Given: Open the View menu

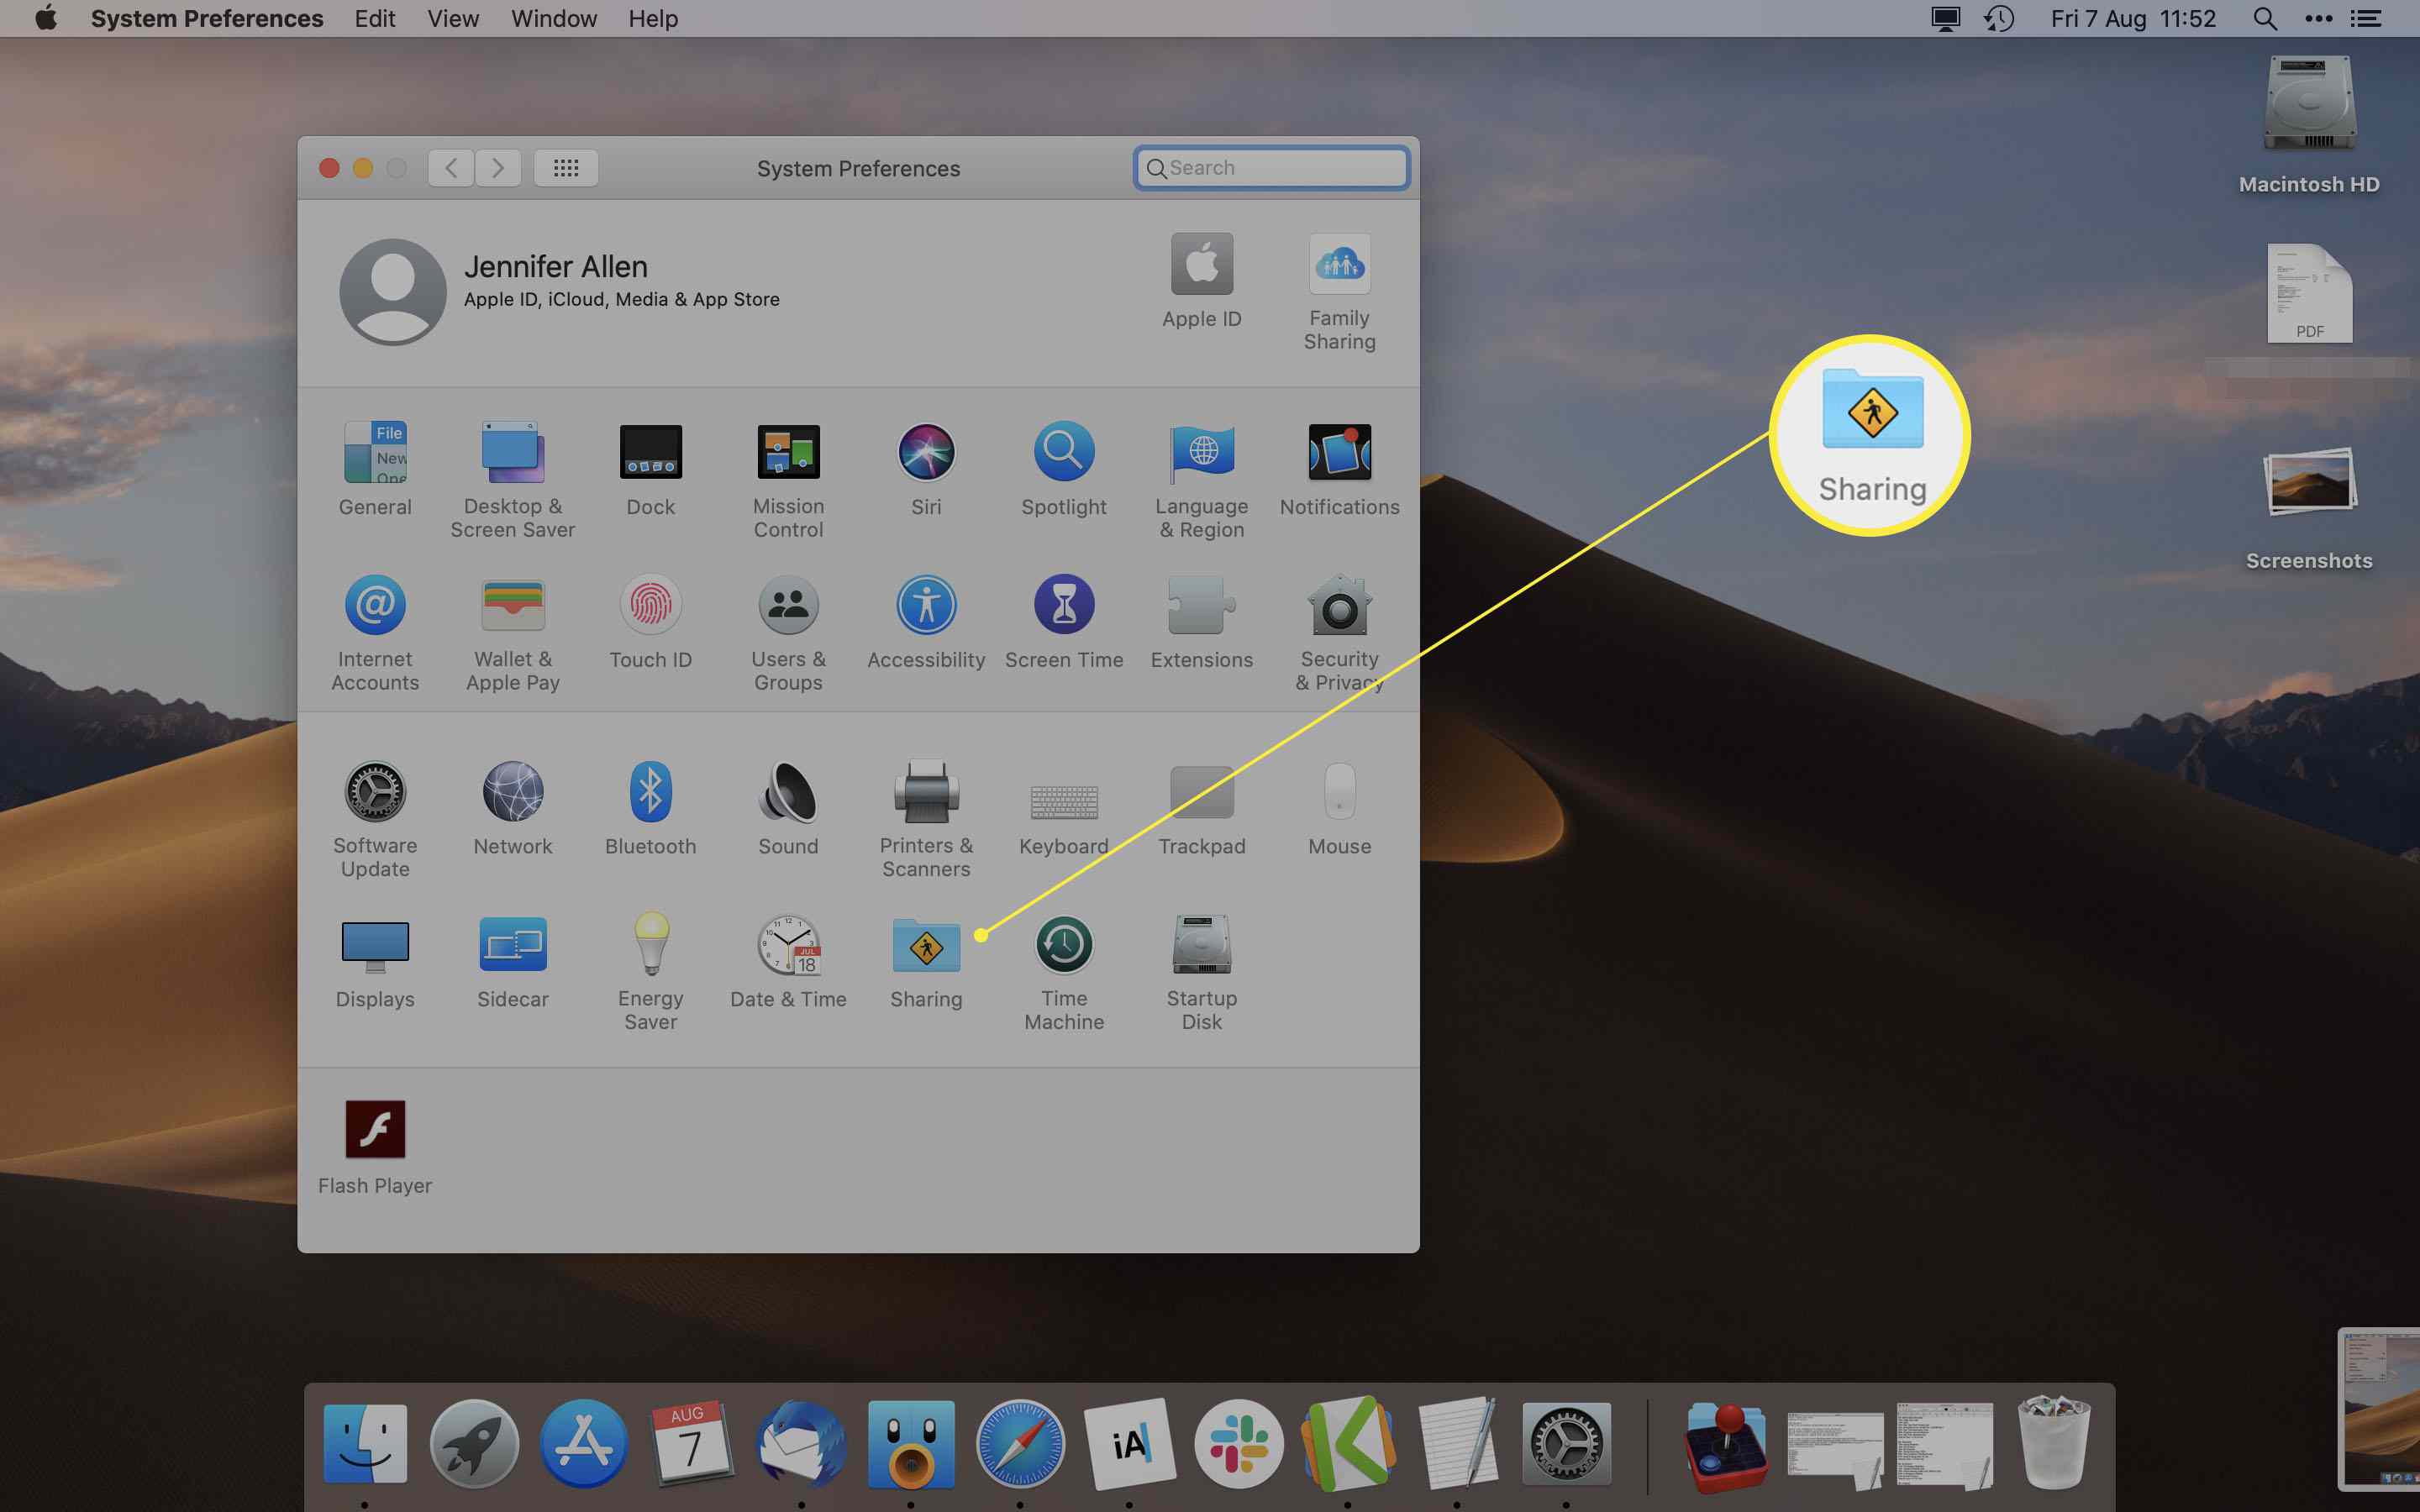Looking at the screenshot, I should coord(453,18).
